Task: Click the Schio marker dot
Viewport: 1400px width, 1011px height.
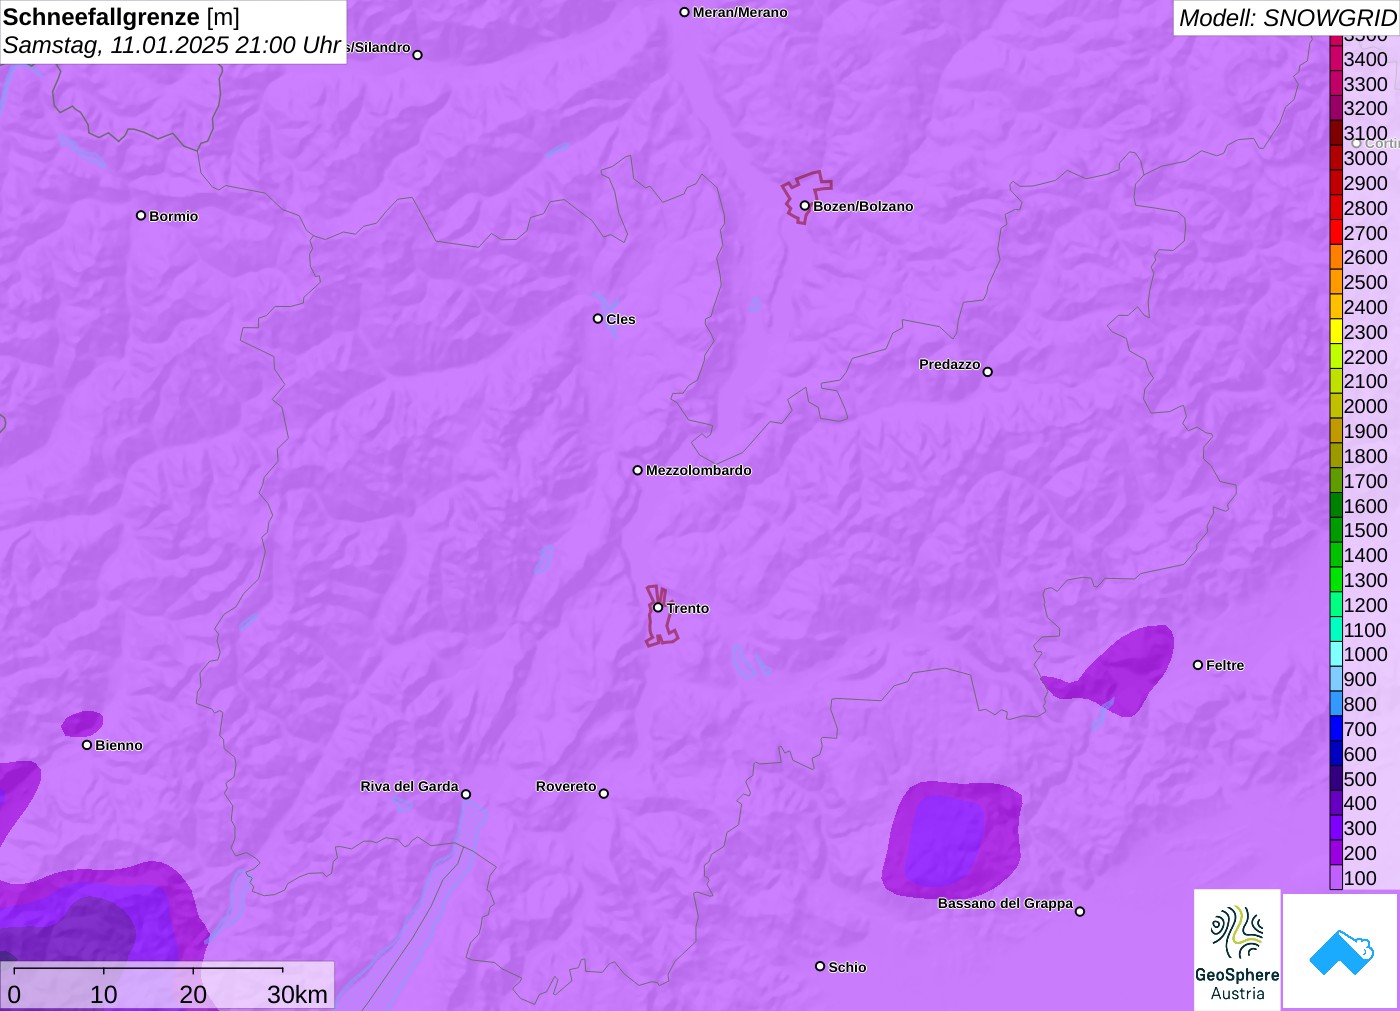Action: pyautogui.click(x=820, y=966)
